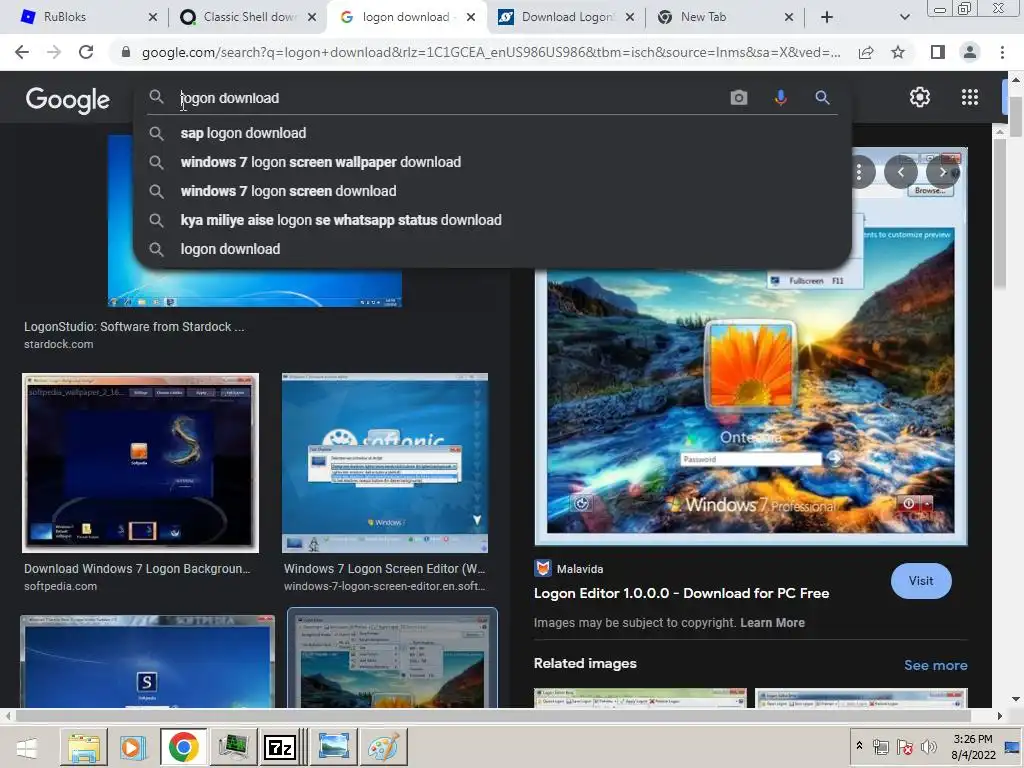1024x768 pixels.
Task: Open thumbnail with S icon on blue
Action: coord(148,661)
